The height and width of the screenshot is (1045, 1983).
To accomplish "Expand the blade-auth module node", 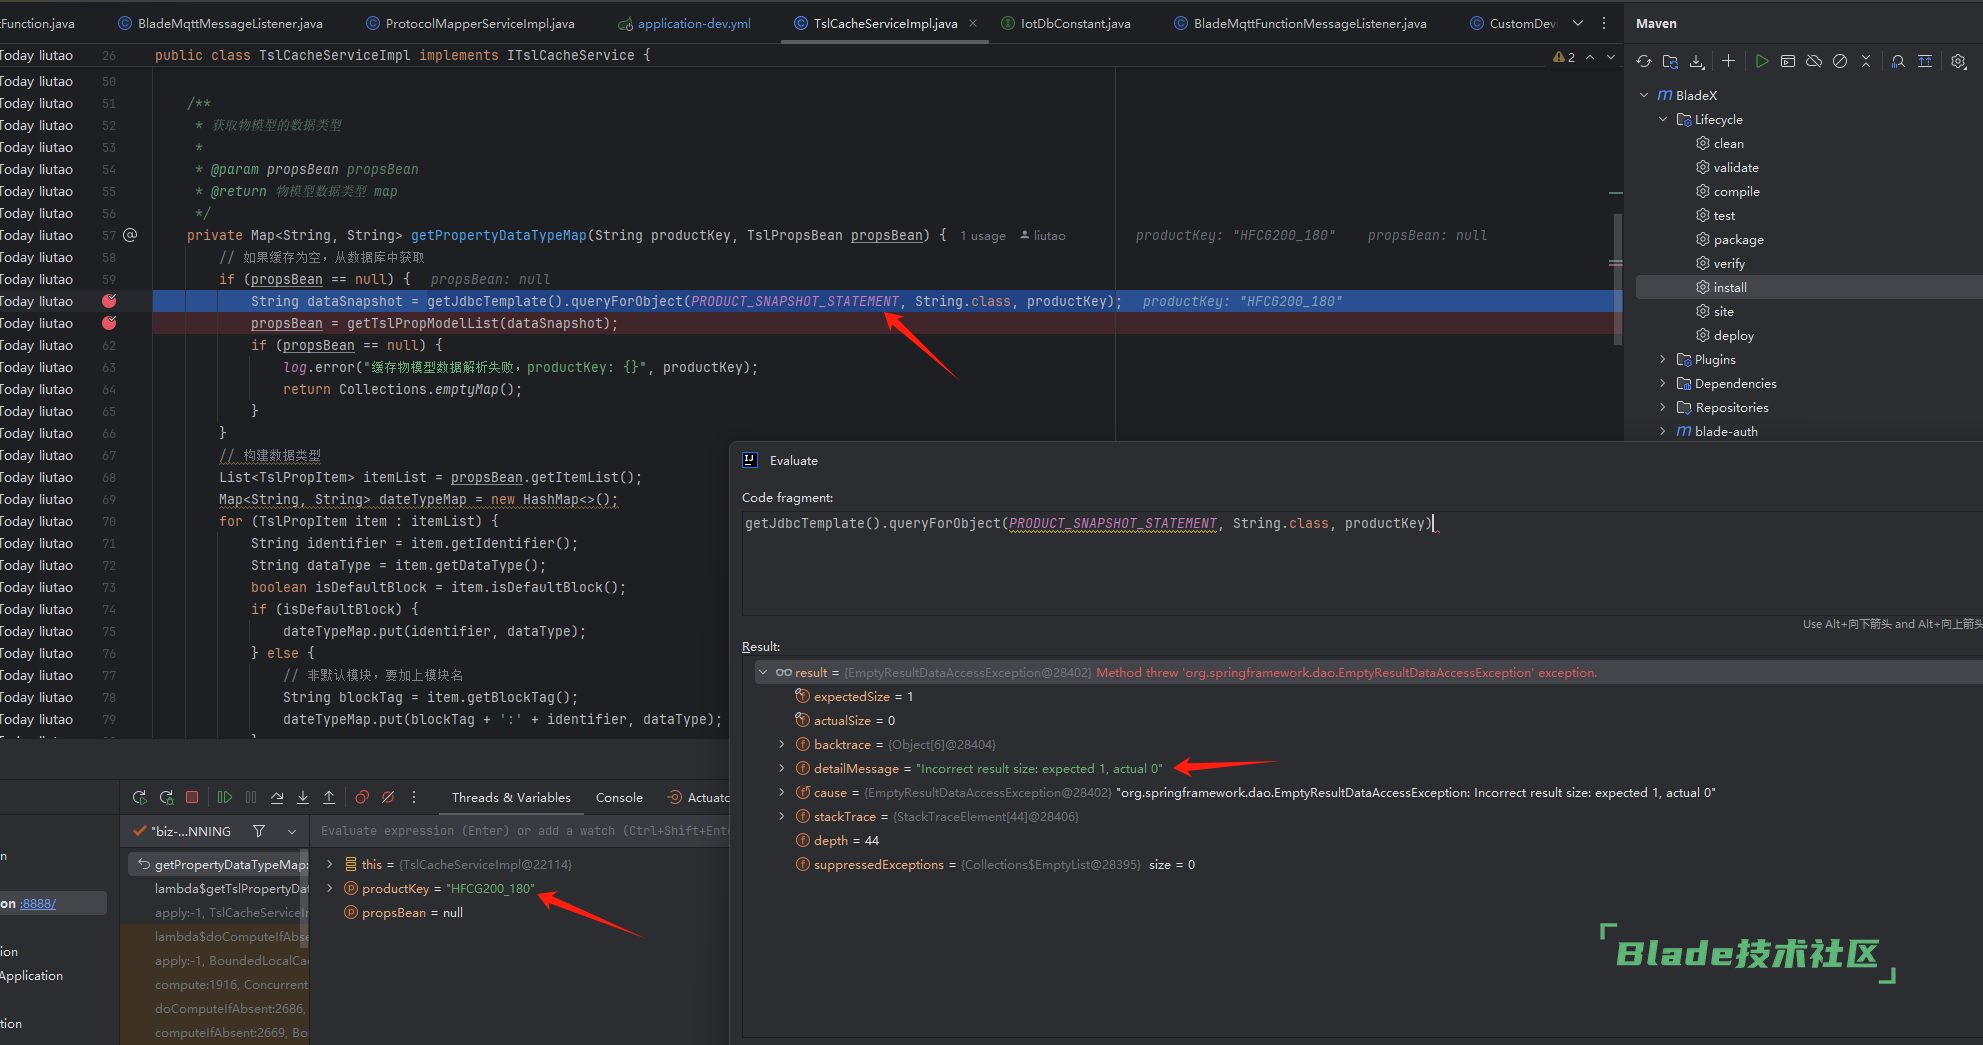I will (x=1663, y=431).
